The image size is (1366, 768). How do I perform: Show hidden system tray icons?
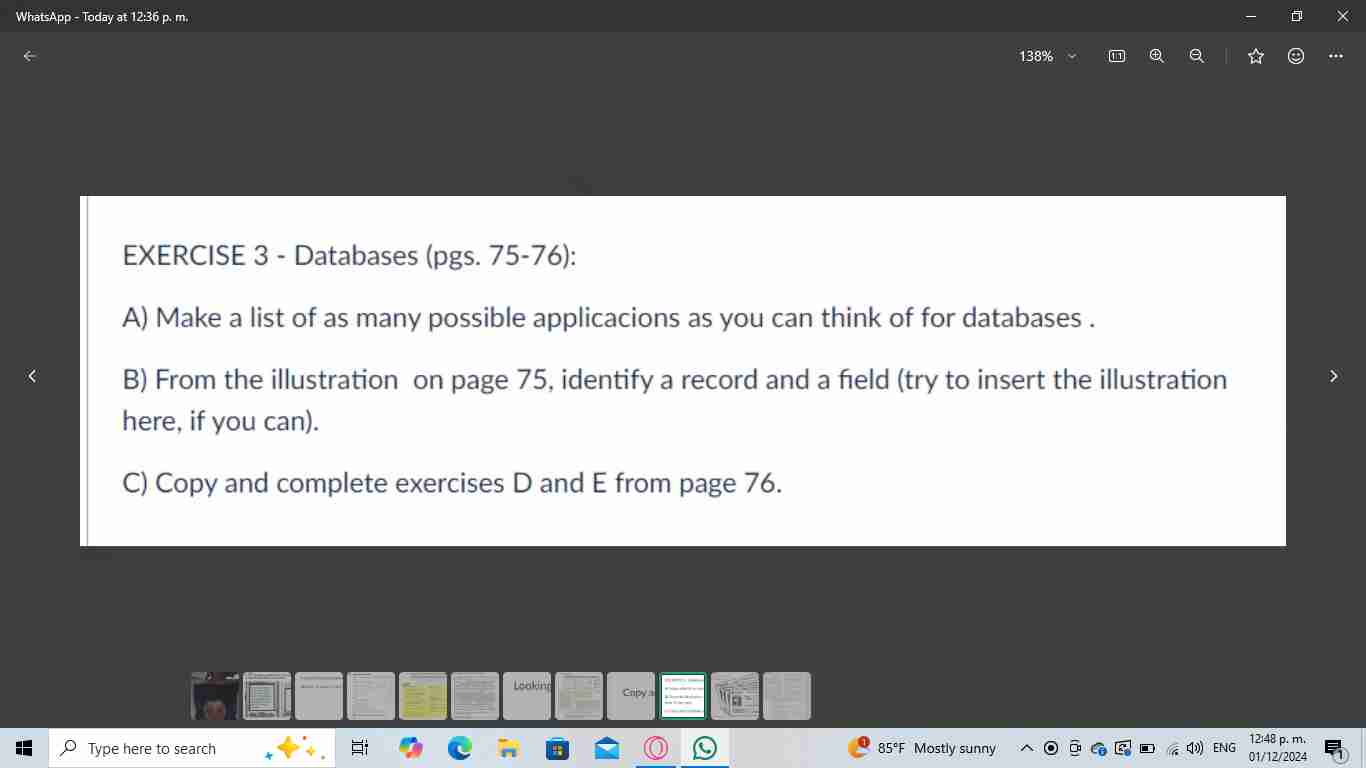pyautogui.click(x=1026, y=748)
